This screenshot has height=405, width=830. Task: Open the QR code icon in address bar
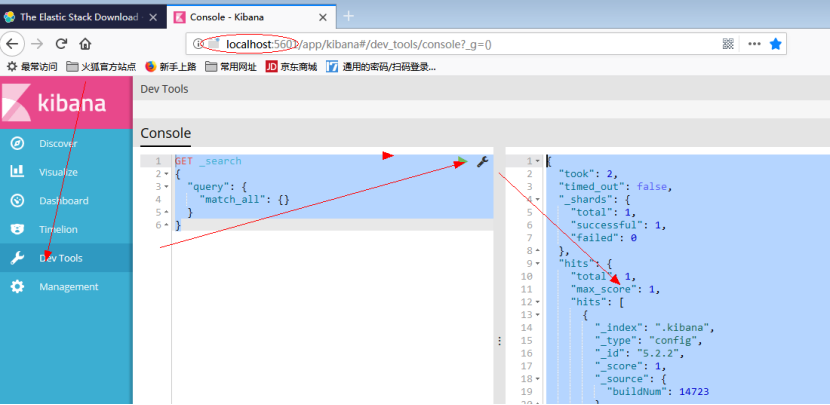(728, 44)
